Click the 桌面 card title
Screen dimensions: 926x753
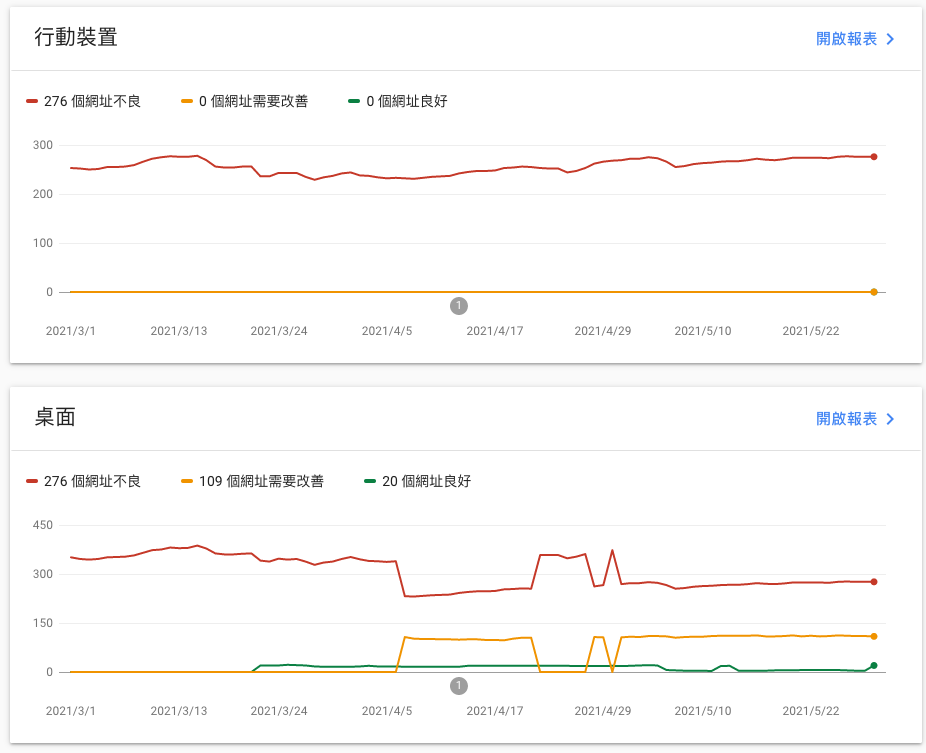point(55,418)
